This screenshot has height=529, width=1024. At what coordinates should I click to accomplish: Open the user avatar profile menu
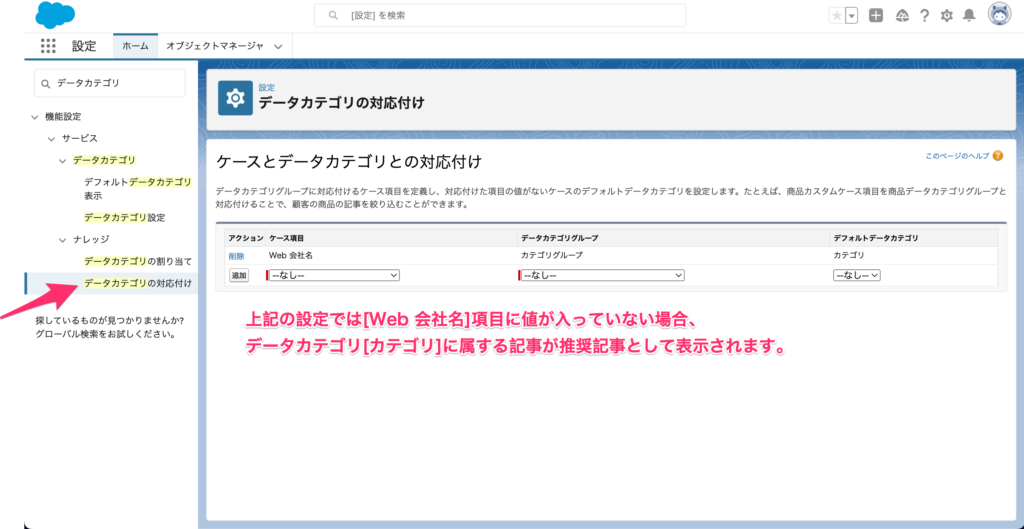click(x=999, y=15)
